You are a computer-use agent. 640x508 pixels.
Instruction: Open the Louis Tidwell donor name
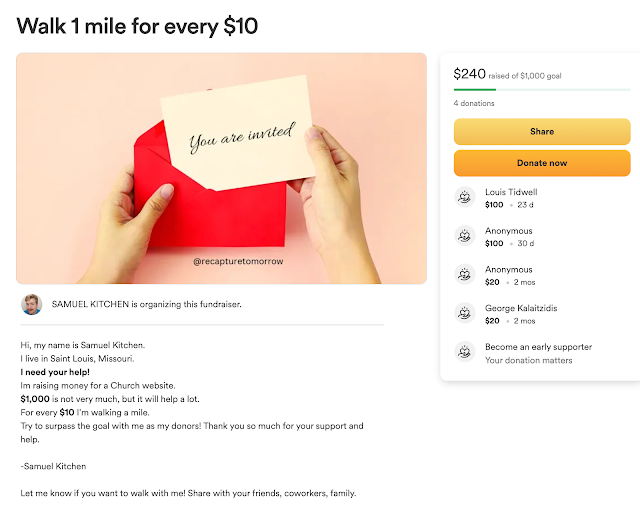pos(511,192)
